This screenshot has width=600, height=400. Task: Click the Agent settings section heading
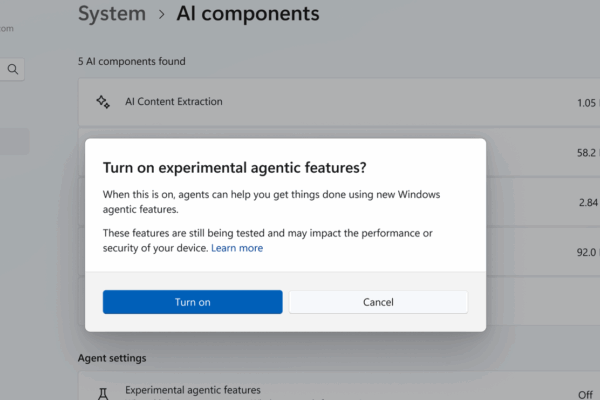112,357
